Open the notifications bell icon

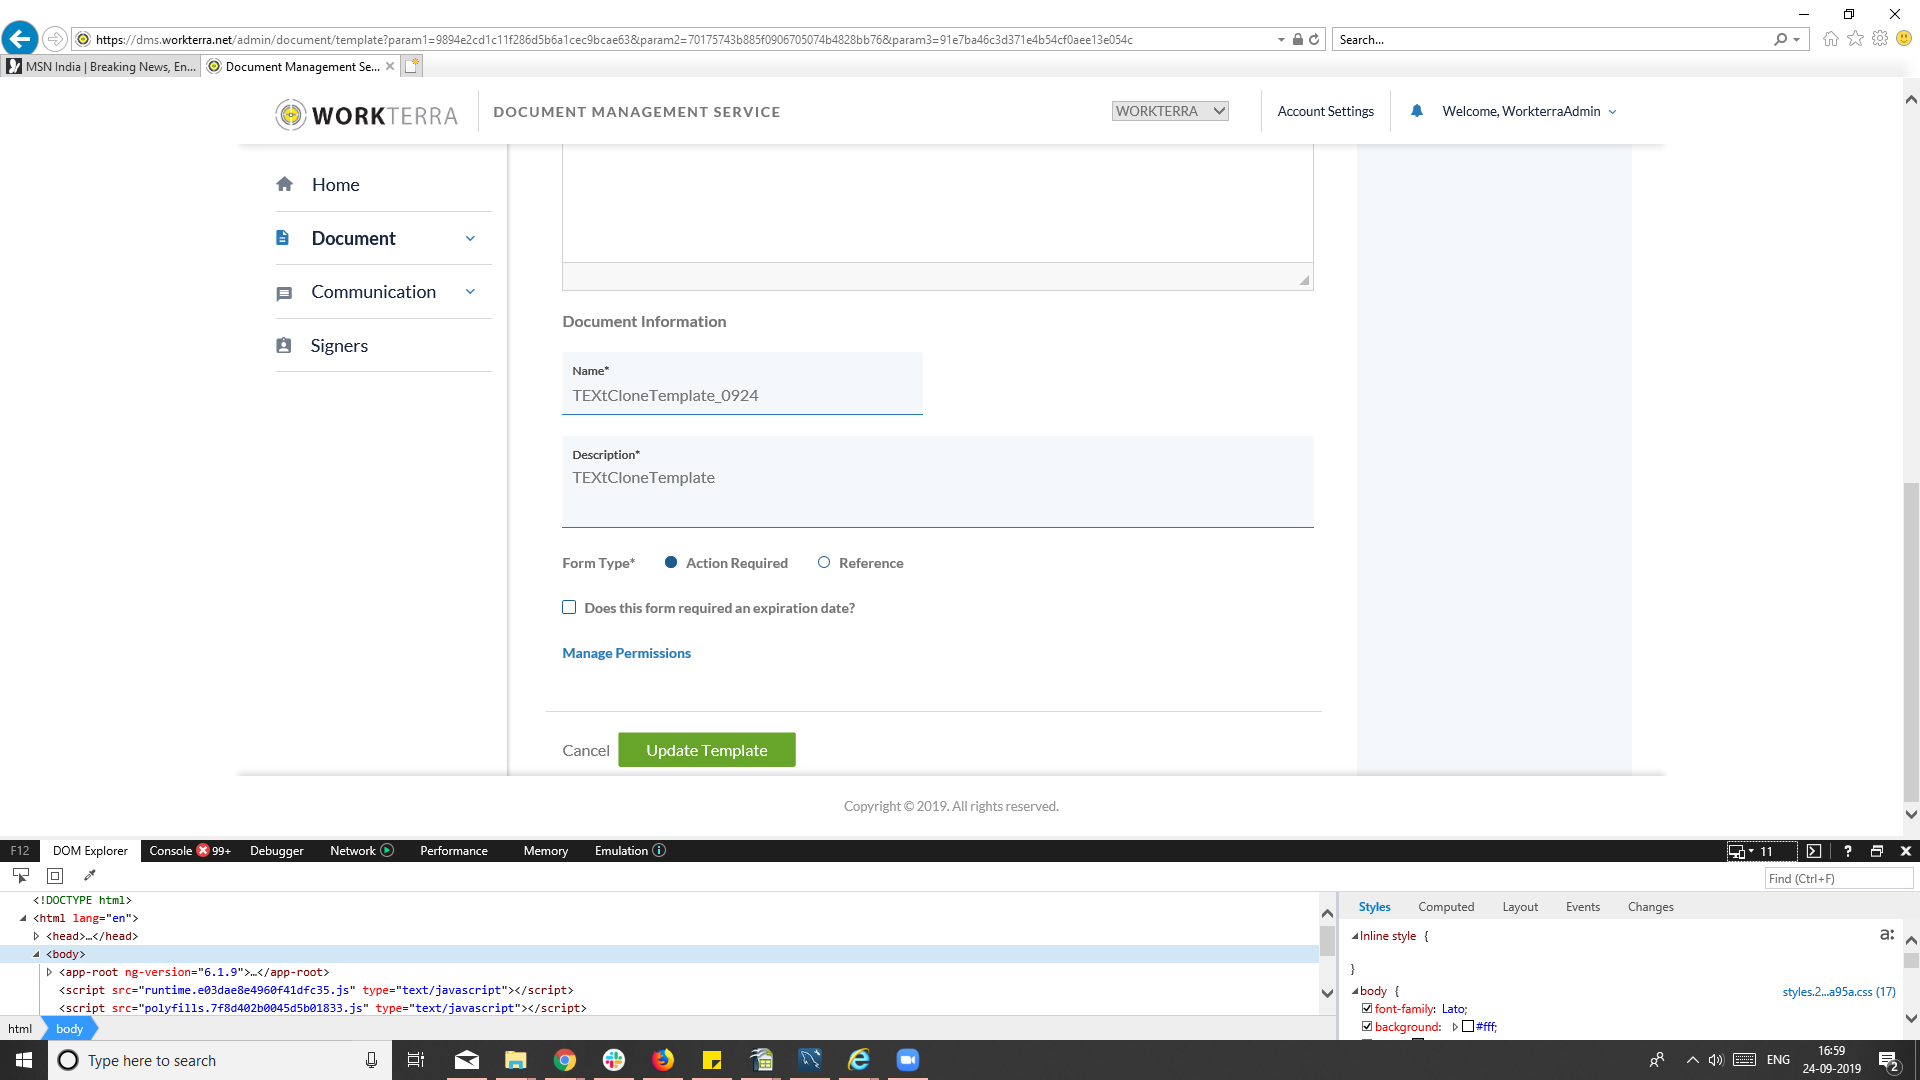click(x=1416, y=111)
